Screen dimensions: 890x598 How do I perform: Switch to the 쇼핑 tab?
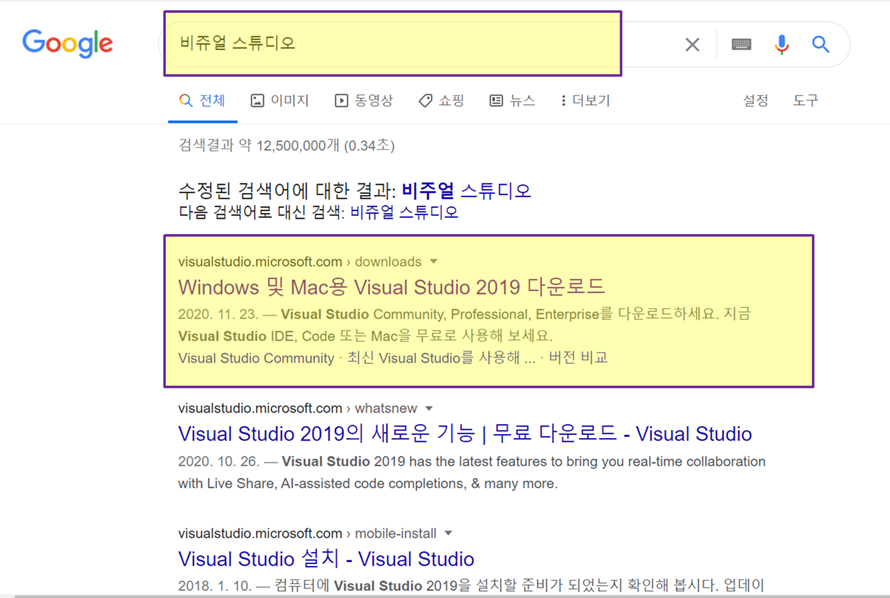tap(442, 100)
